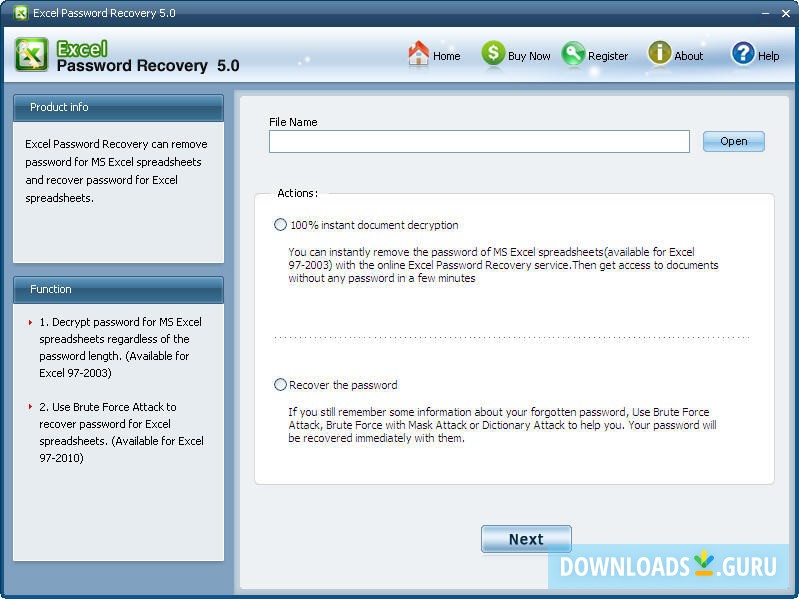
Task: Select the Recover the password option
Action: [280, 385]
